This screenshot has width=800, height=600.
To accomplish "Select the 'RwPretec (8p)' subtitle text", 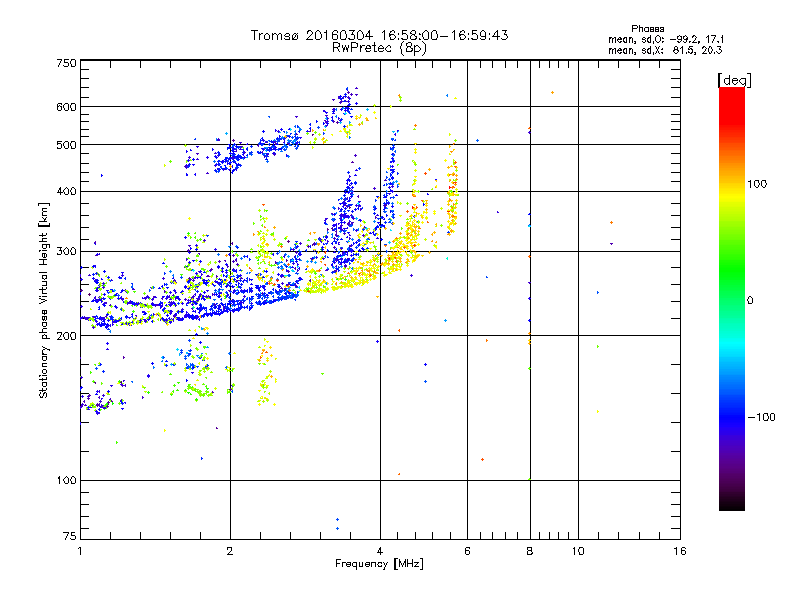I will [379, 48].
